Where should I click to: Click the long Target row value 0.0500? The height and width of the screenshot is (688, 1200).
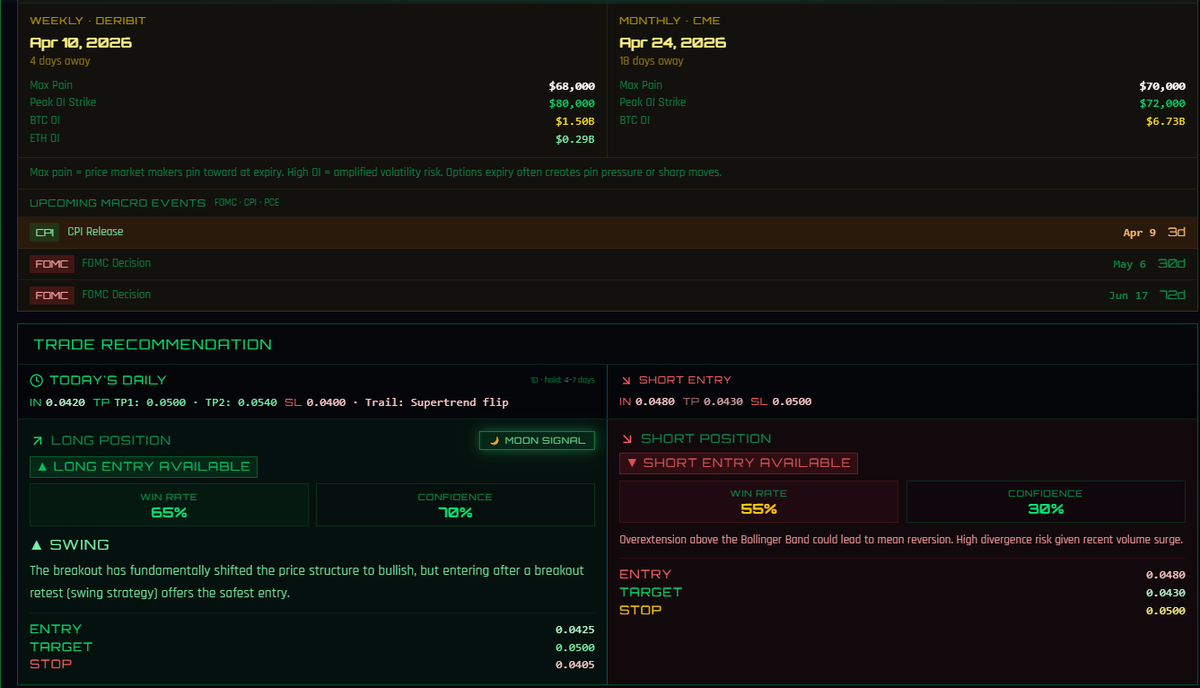click(x=575, y=648)
